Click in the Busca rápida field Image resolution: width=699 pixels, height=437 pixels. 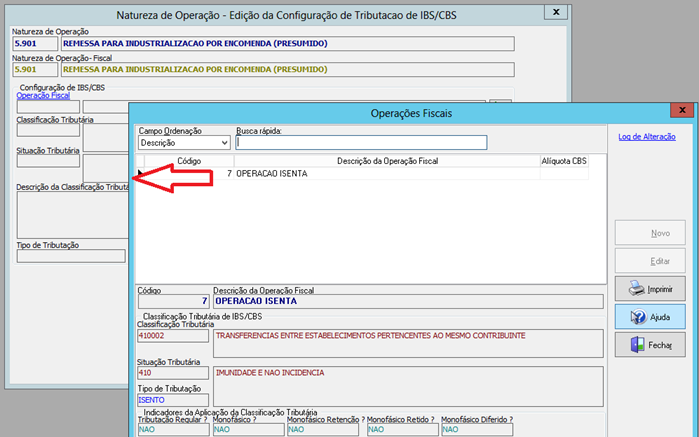point(360,143)
